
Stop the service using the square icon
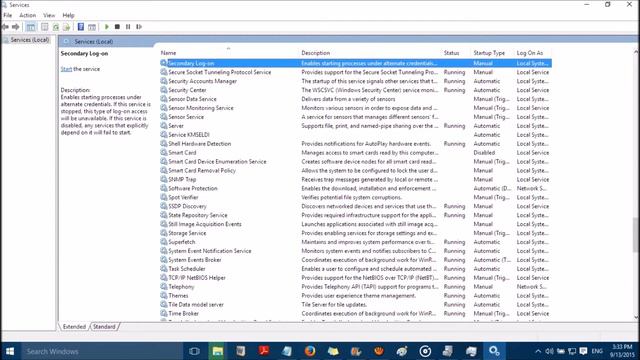117,27
